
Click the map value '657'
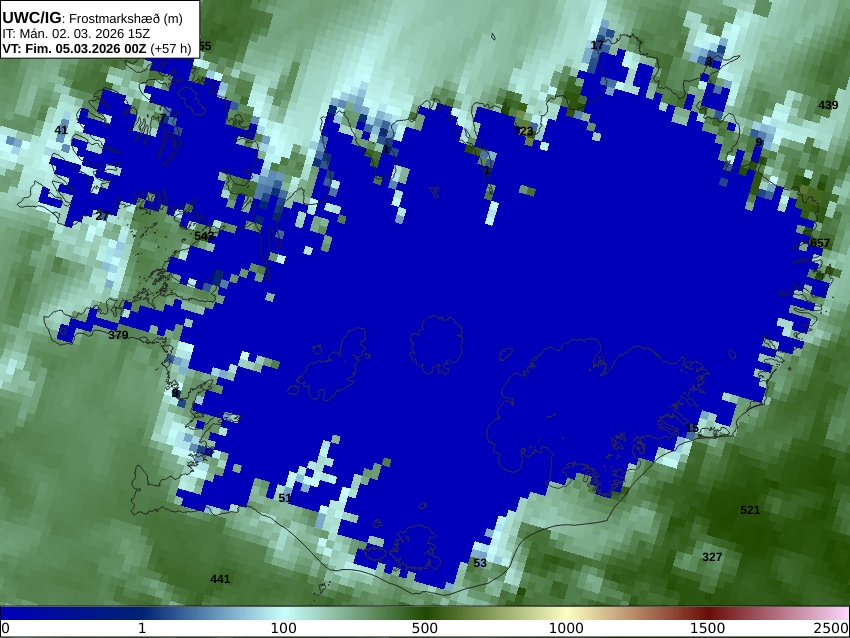820,243
